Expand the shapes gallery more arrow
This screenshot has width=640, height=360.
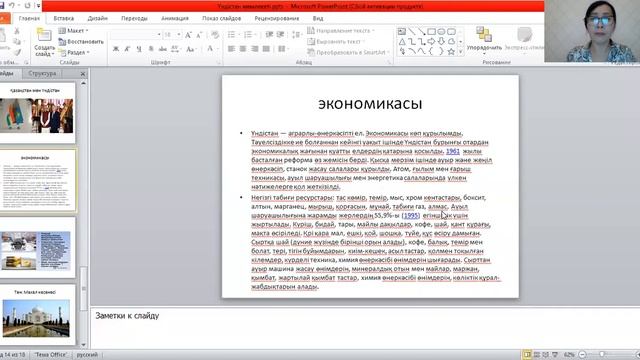click(461, 52)
